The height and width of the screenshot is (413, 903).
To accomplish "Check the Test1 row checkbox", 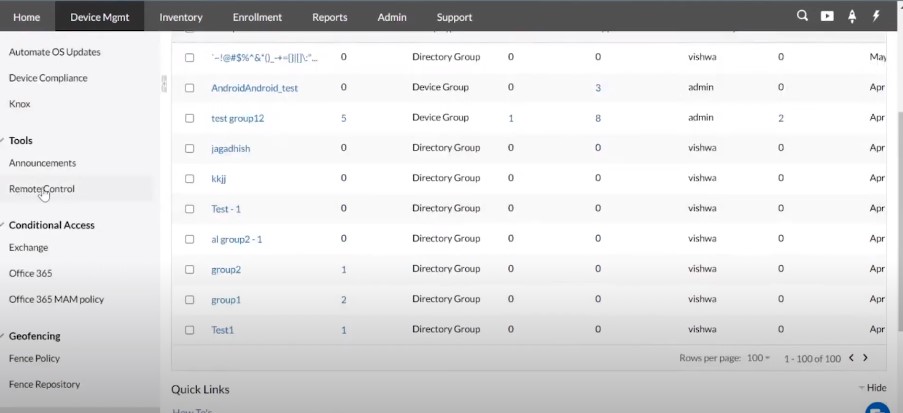I will [189, 329].
